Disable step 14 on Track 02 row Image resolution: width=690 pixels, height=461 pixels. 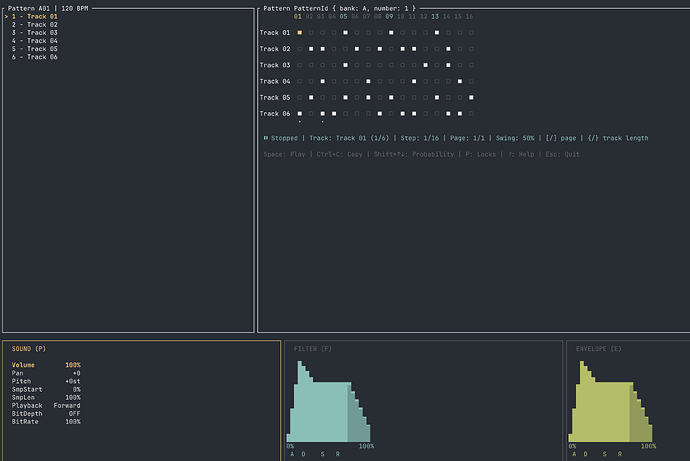tap(448, 49)
